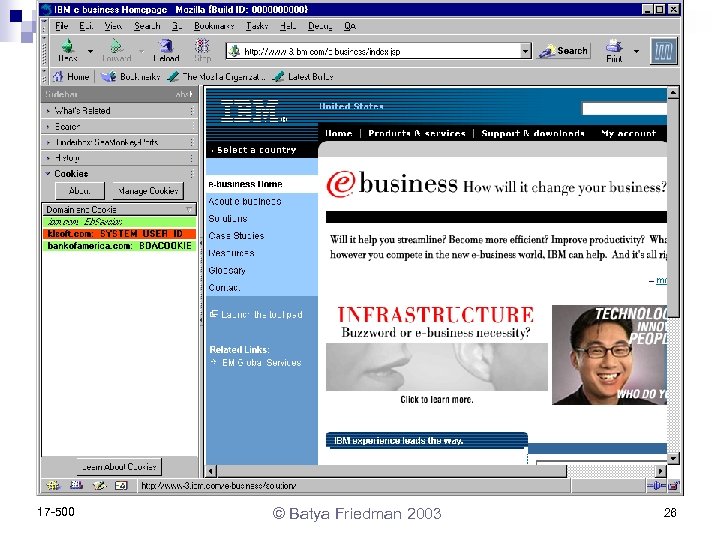720x540 pixels.
Task: Open Glossary in left navigation
Action: [227, 270]
